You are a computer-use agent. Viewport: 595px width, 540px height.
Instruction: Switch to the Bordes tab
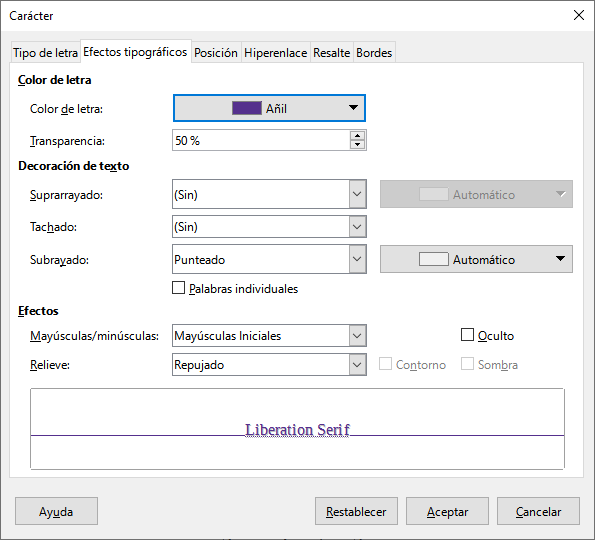pos(374,52)
